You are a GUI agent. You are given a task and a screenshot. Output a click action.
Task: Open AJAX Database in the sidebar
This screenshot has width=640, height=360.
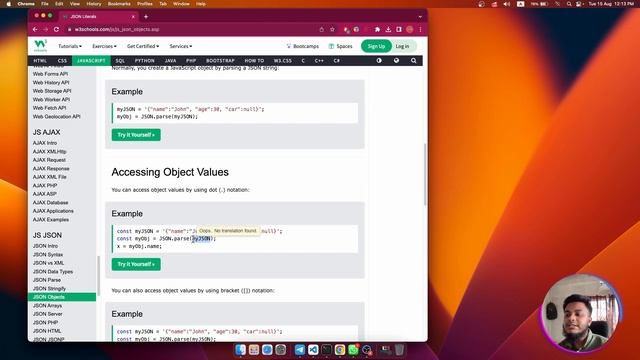point(50,202)
